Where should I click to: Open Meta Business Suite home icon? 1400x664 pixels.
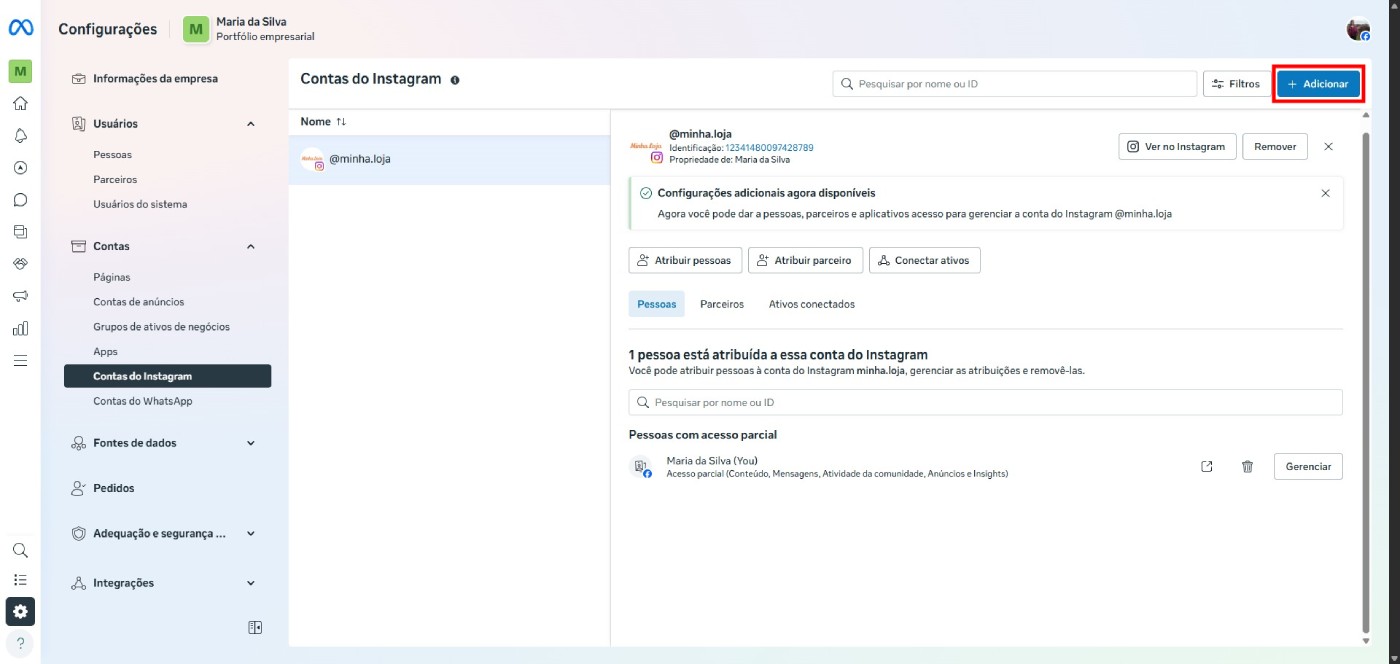tap(20, 103)
